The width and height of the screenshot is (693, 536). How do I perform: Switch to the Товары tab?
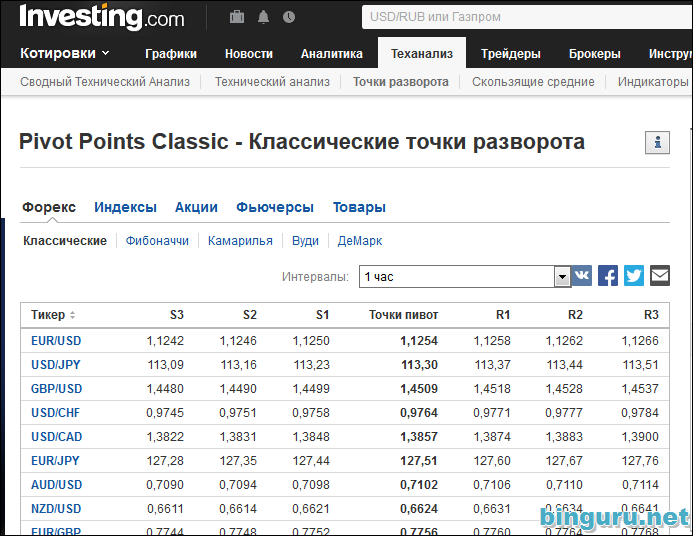(x=359, y=207)
